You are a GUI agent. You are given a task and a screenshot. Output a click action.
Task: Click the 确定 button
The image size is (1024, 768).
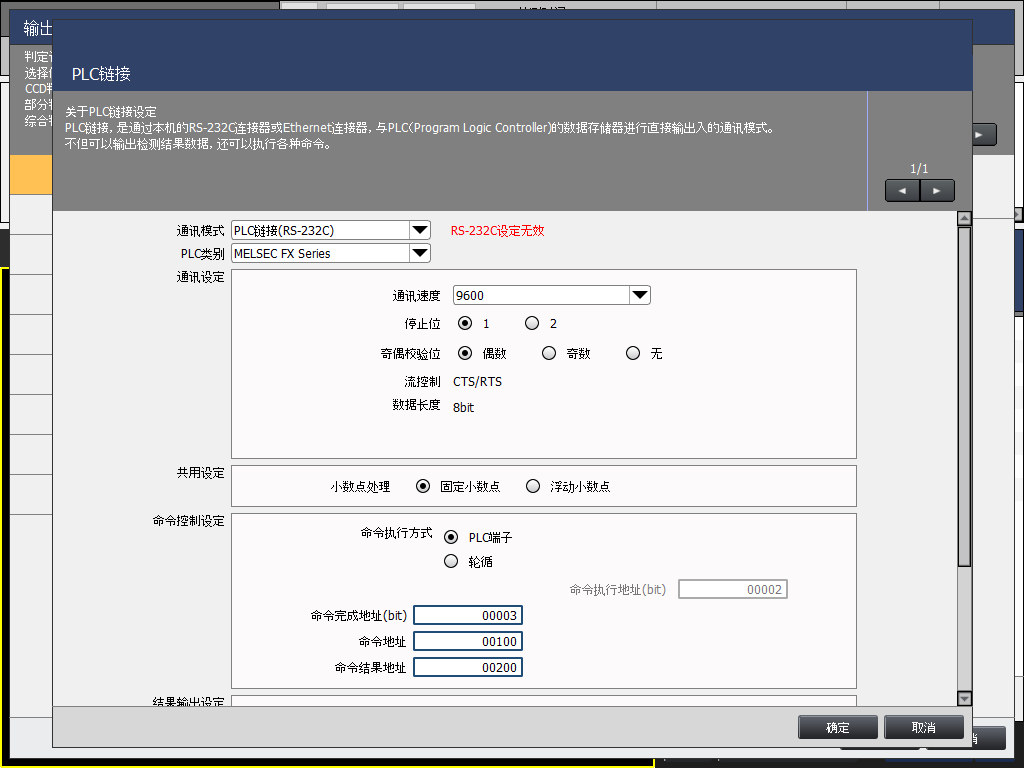point(837,727)
